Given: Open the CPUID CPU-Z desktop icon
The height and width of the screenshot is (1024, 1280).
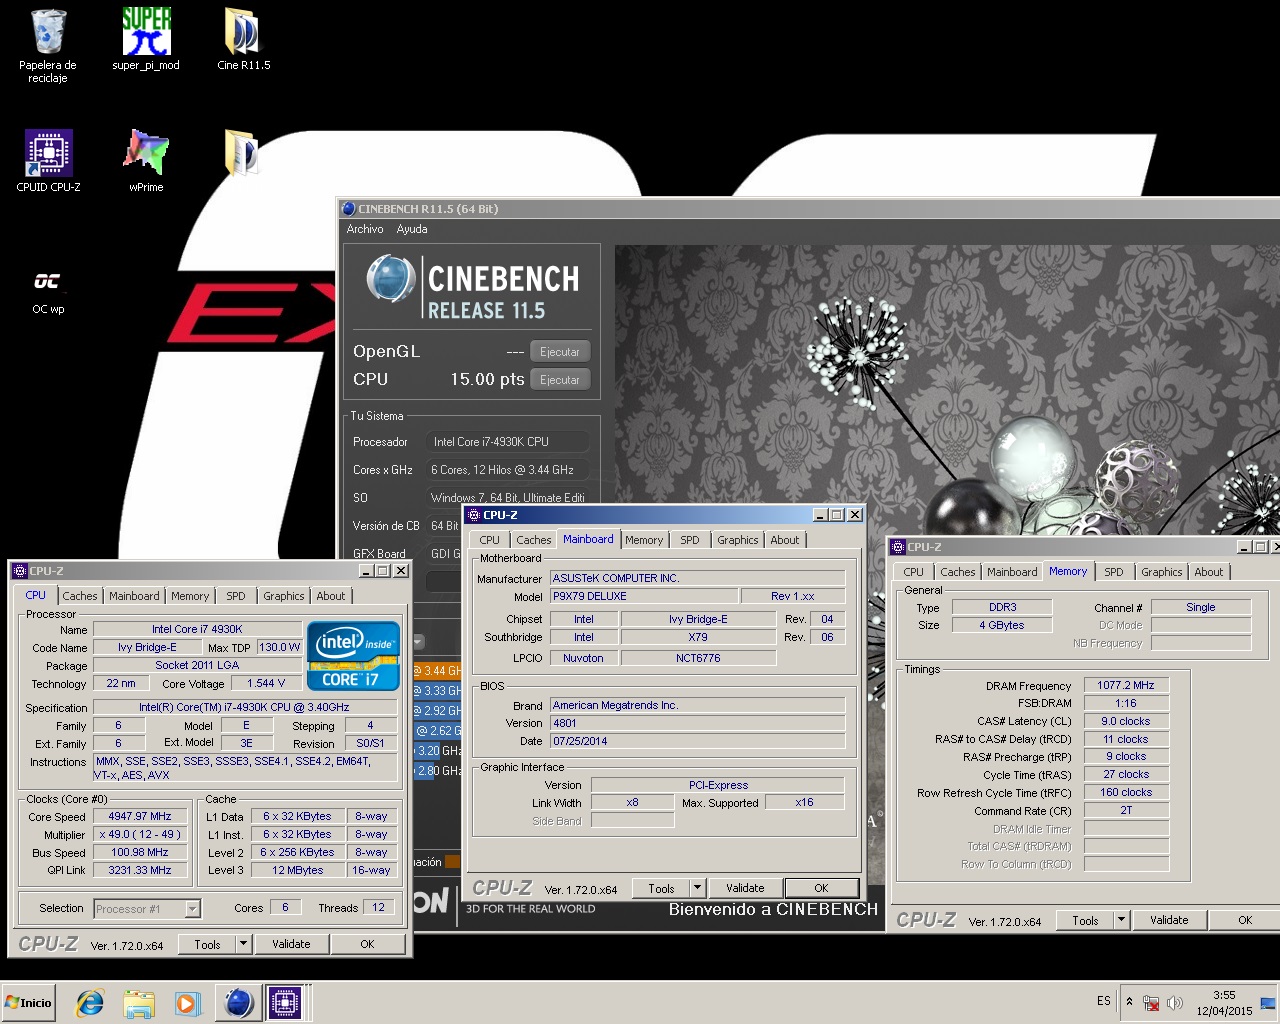Looking at the screenshot, I should 48,162.
